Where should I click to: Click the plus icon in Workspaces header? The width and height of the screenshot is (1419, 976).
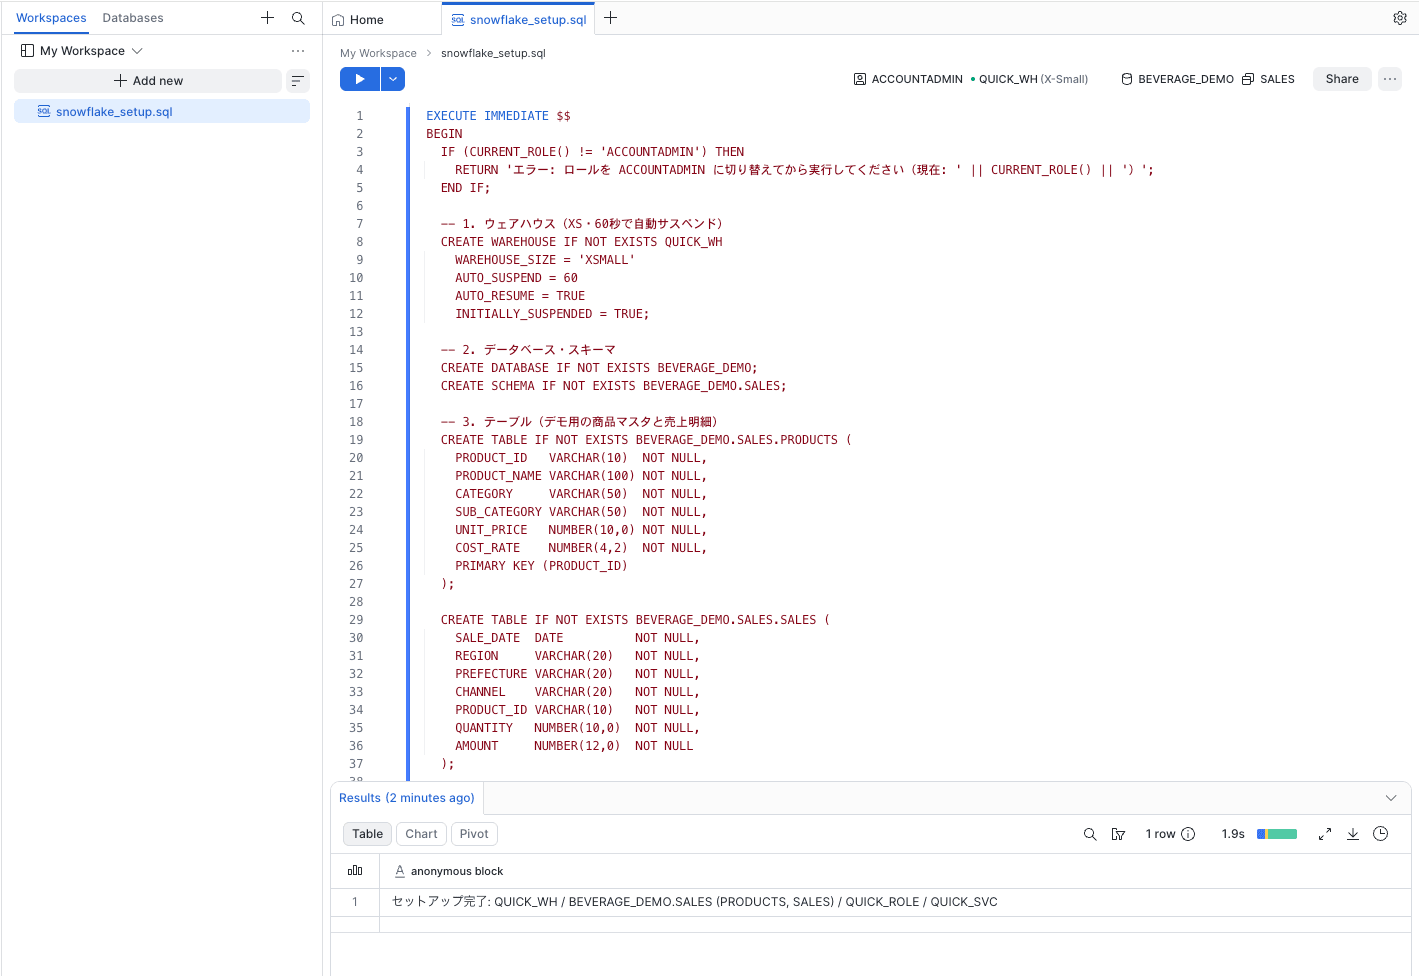coord(267,18)
